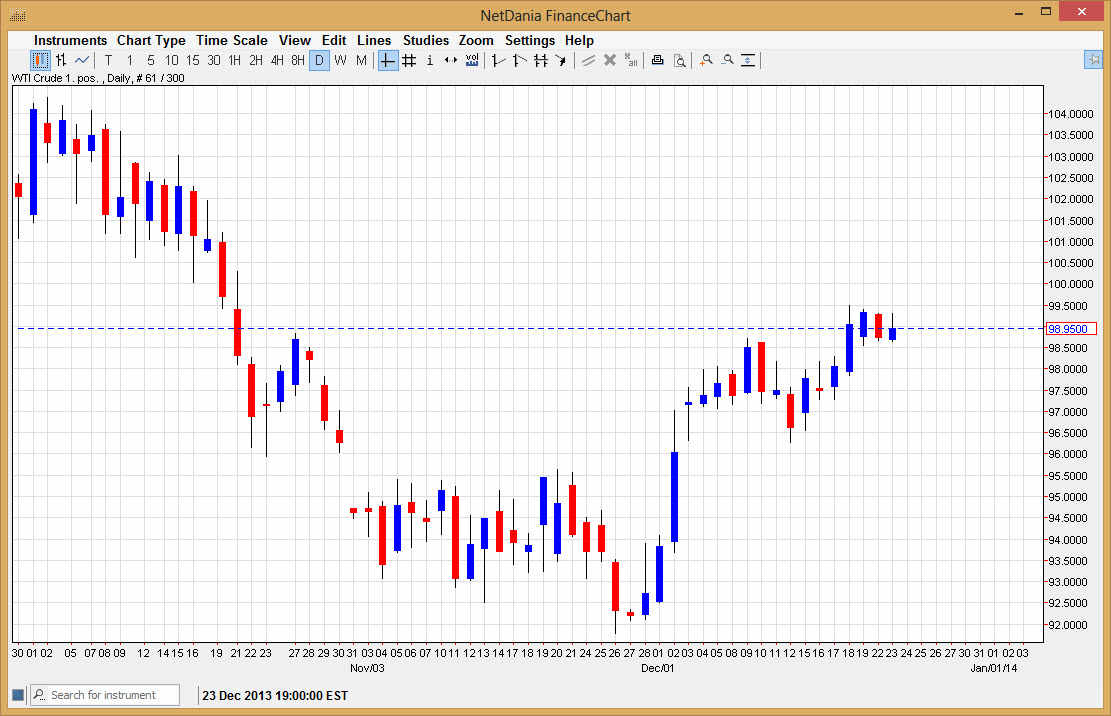
Task: Open the Studies menu
Action: [426, 40]
